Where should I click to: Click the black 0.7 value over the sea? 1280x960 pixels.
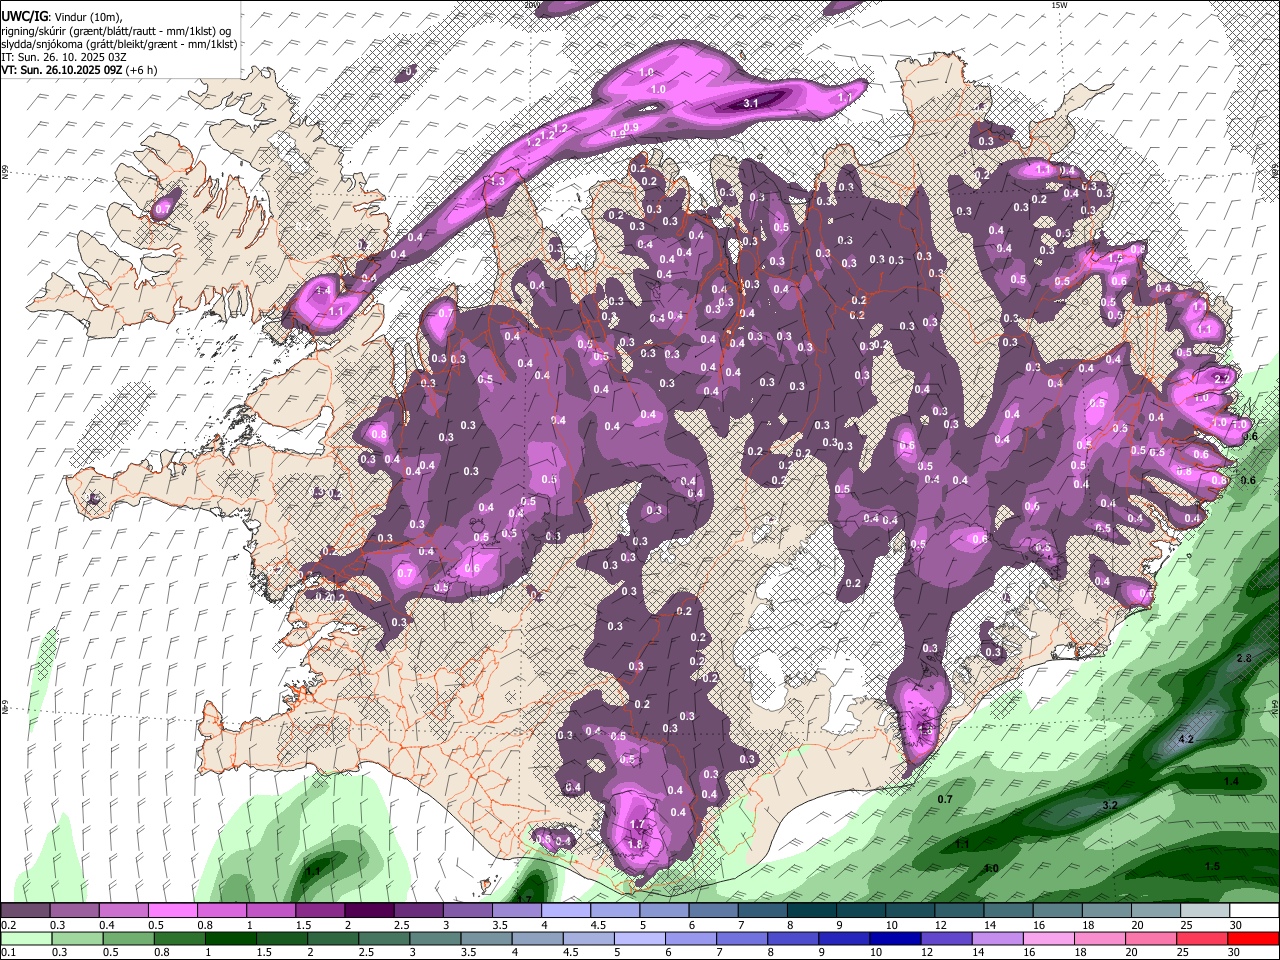pos(945,799)
